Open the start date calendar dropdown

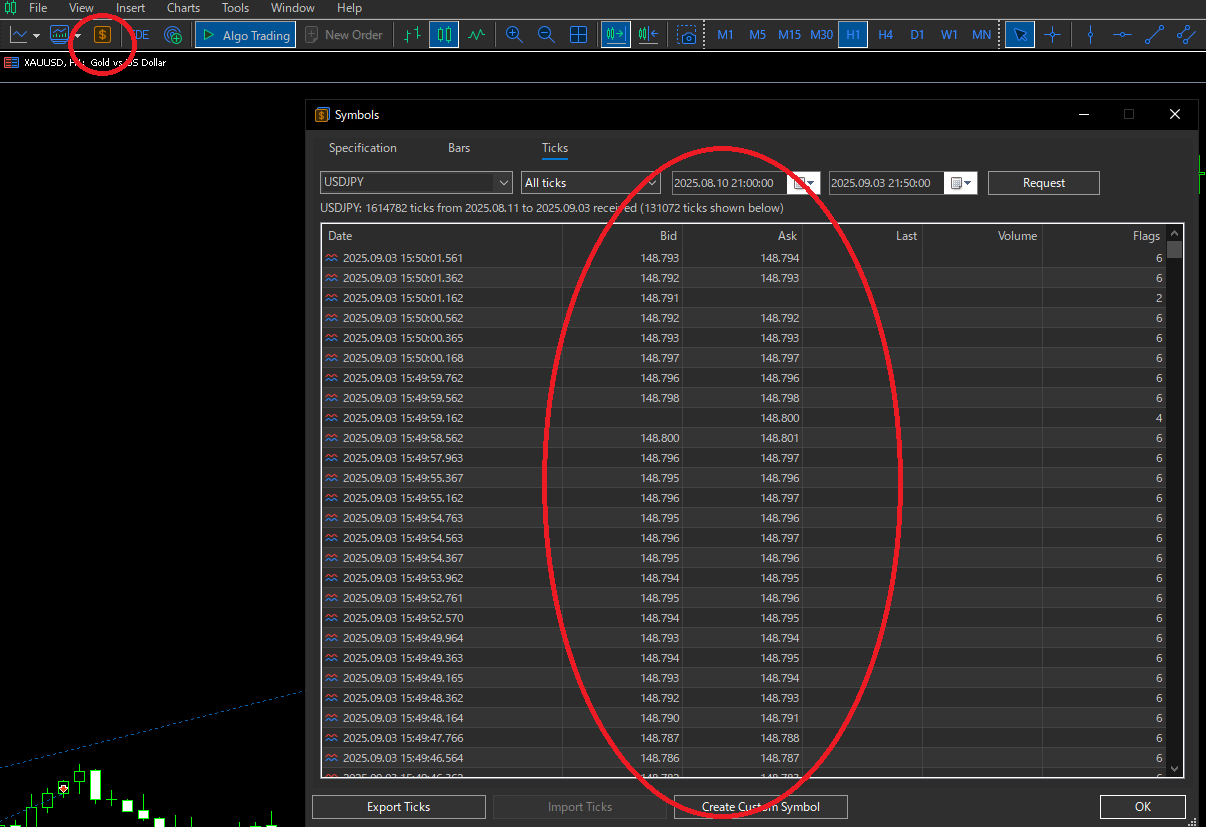click(805, 183)
